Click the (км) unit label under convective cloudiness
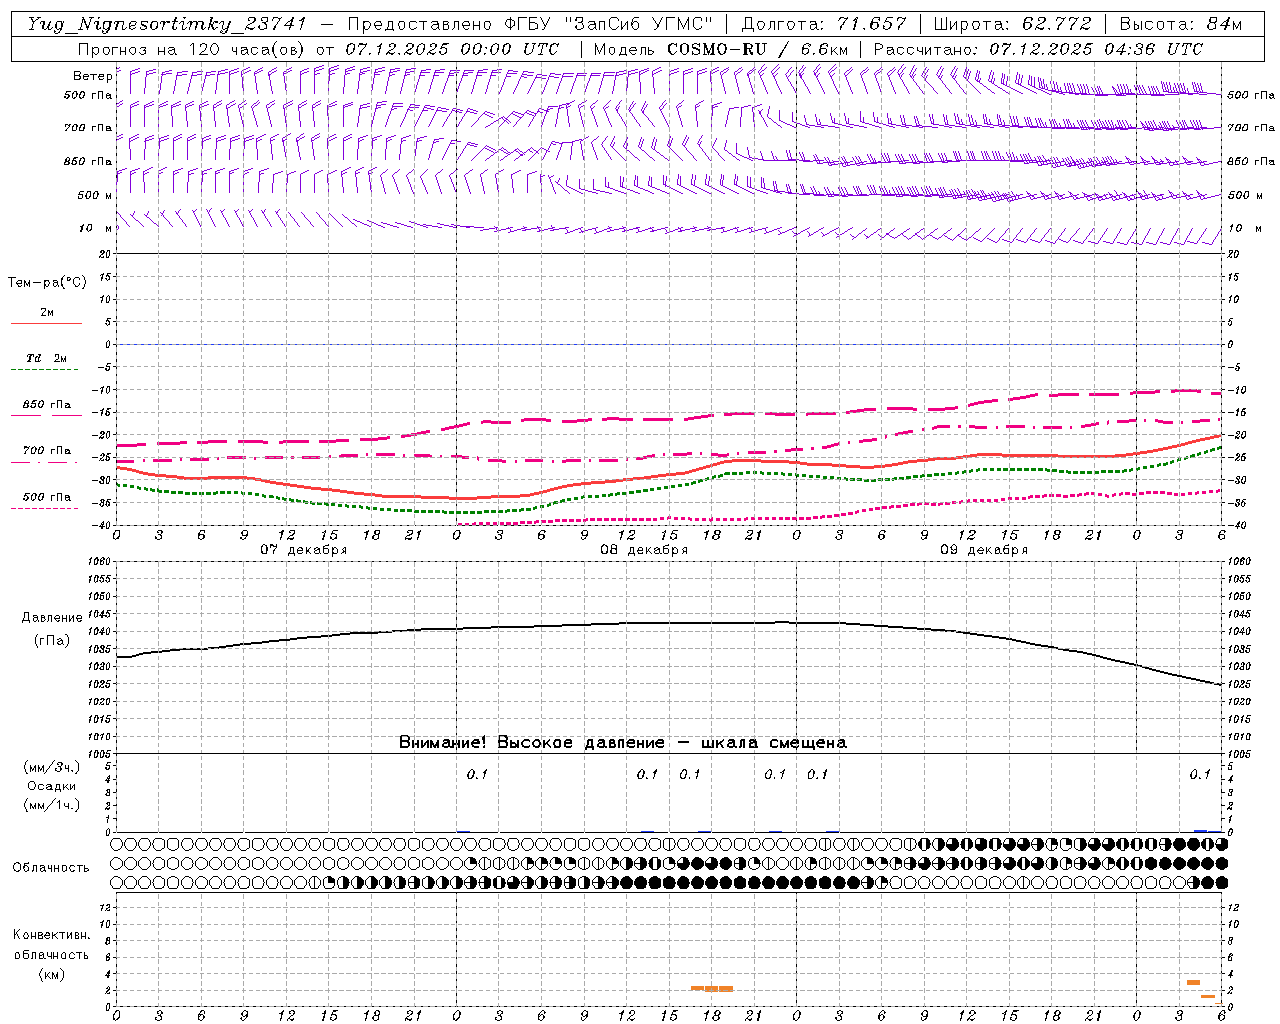This screenshot has width=1280, height=1024. click(51, 974)
